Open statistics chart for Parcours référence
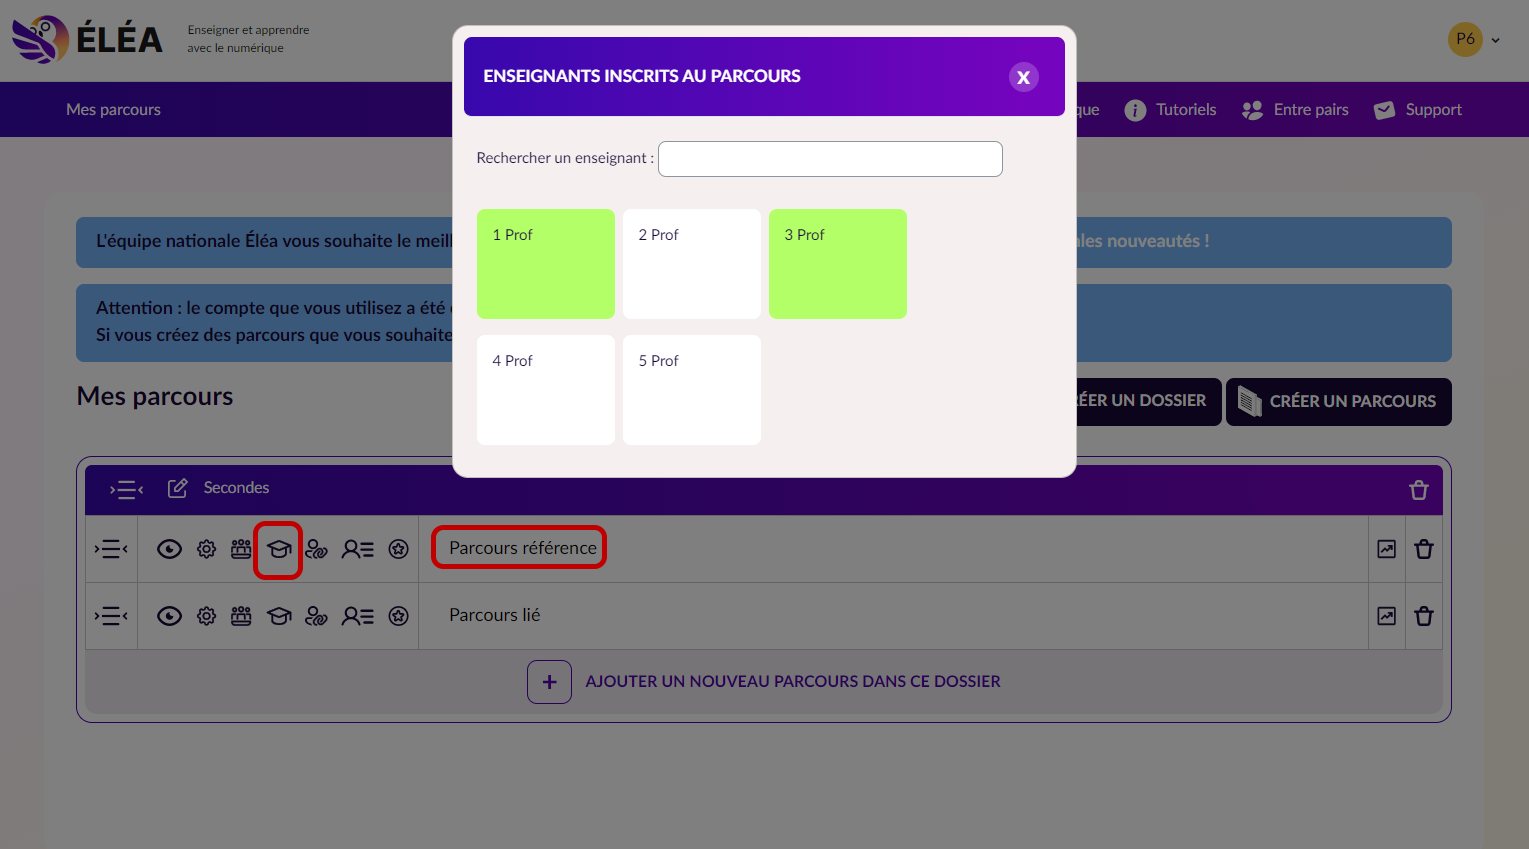Screen dimensions: 1529x849 click(x=1386, y=549)
